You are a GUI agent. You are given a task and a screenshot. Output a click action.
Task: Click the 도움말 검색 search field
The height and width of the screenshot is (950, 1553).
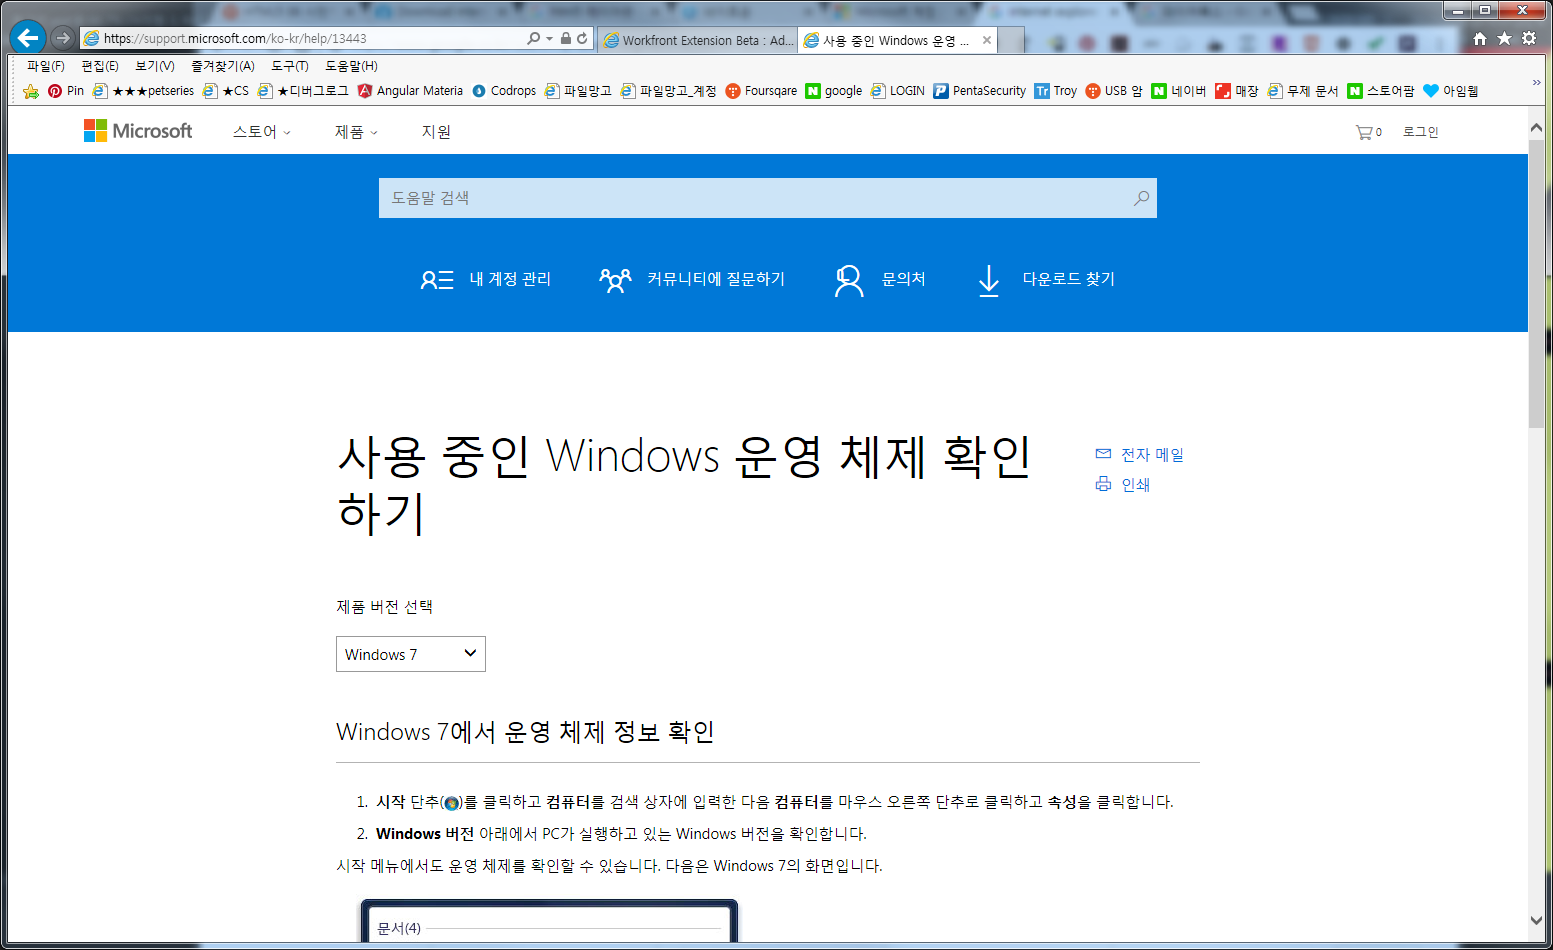(767, 198)
